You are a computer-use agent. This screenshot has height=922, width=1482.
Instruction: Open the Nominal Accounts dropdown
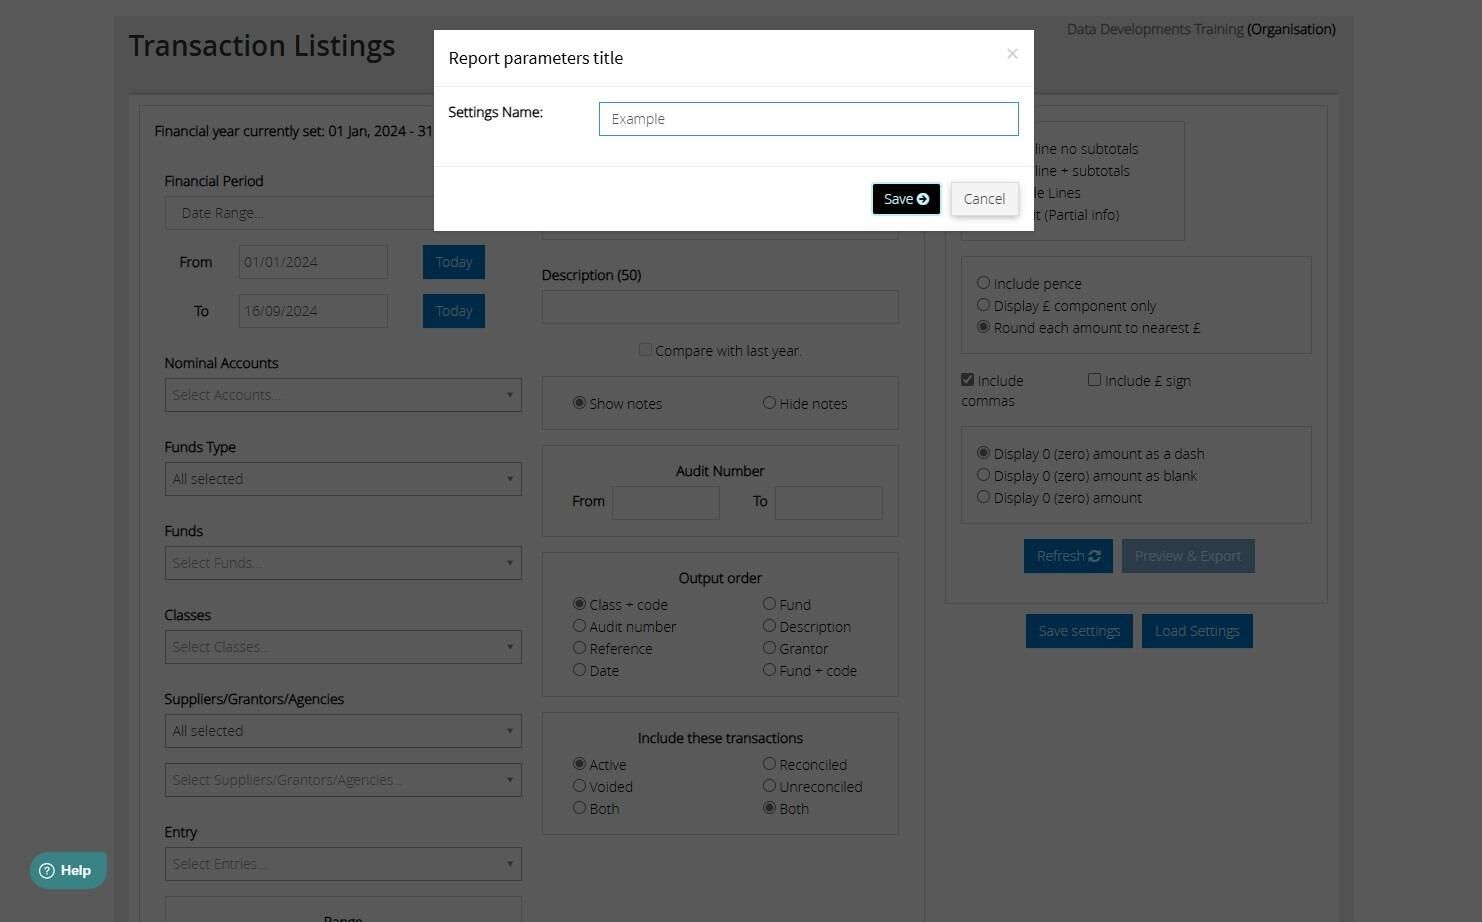coord(343,395)
